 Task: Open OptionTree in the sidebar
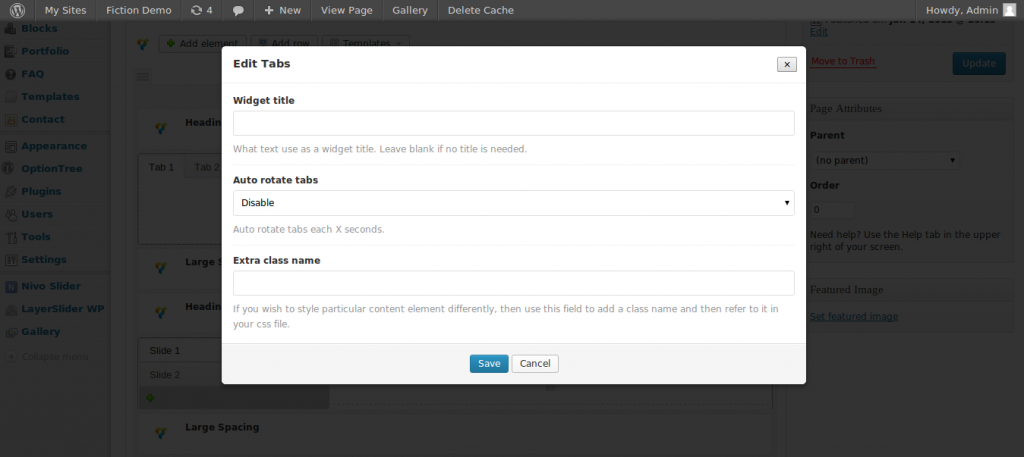click(x=52, y=168)
